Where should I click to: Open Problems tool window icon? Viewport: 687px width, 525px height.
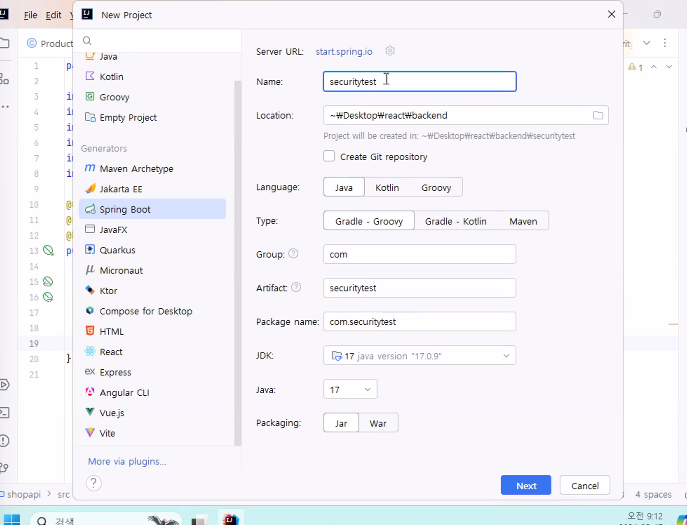[4, 440]
